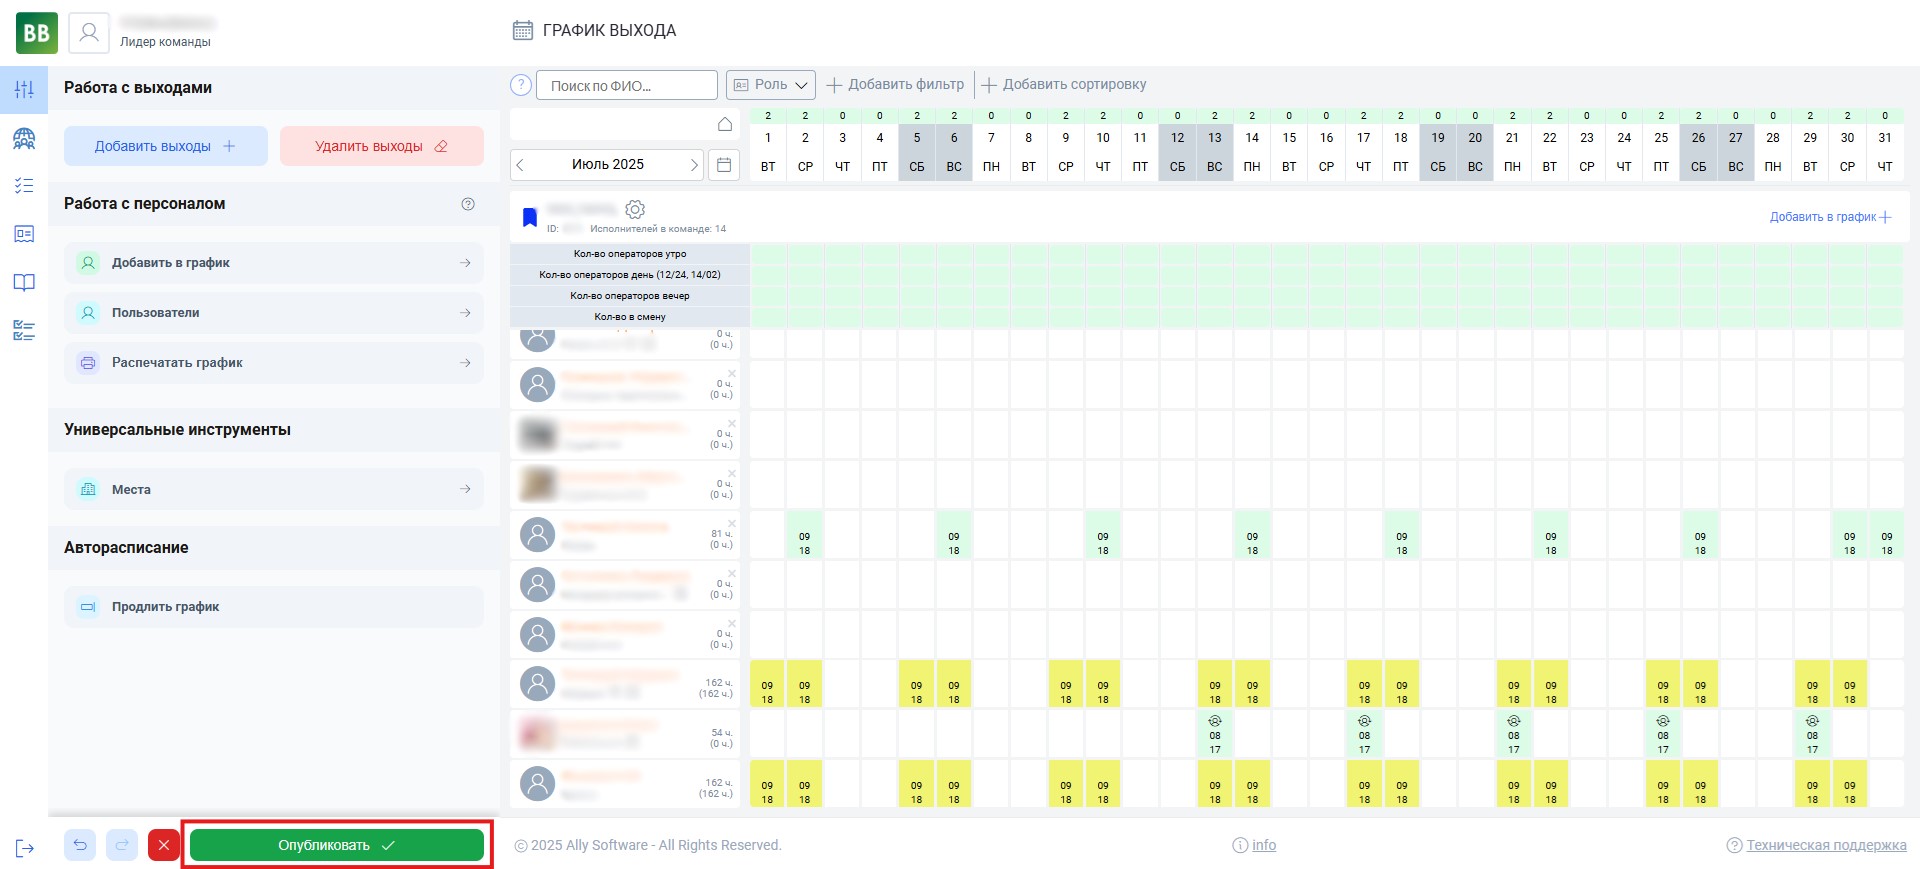The width and height of the screenshot is (1920, 869).
Task: Click the Авторасписание heading
Action: 126,548
